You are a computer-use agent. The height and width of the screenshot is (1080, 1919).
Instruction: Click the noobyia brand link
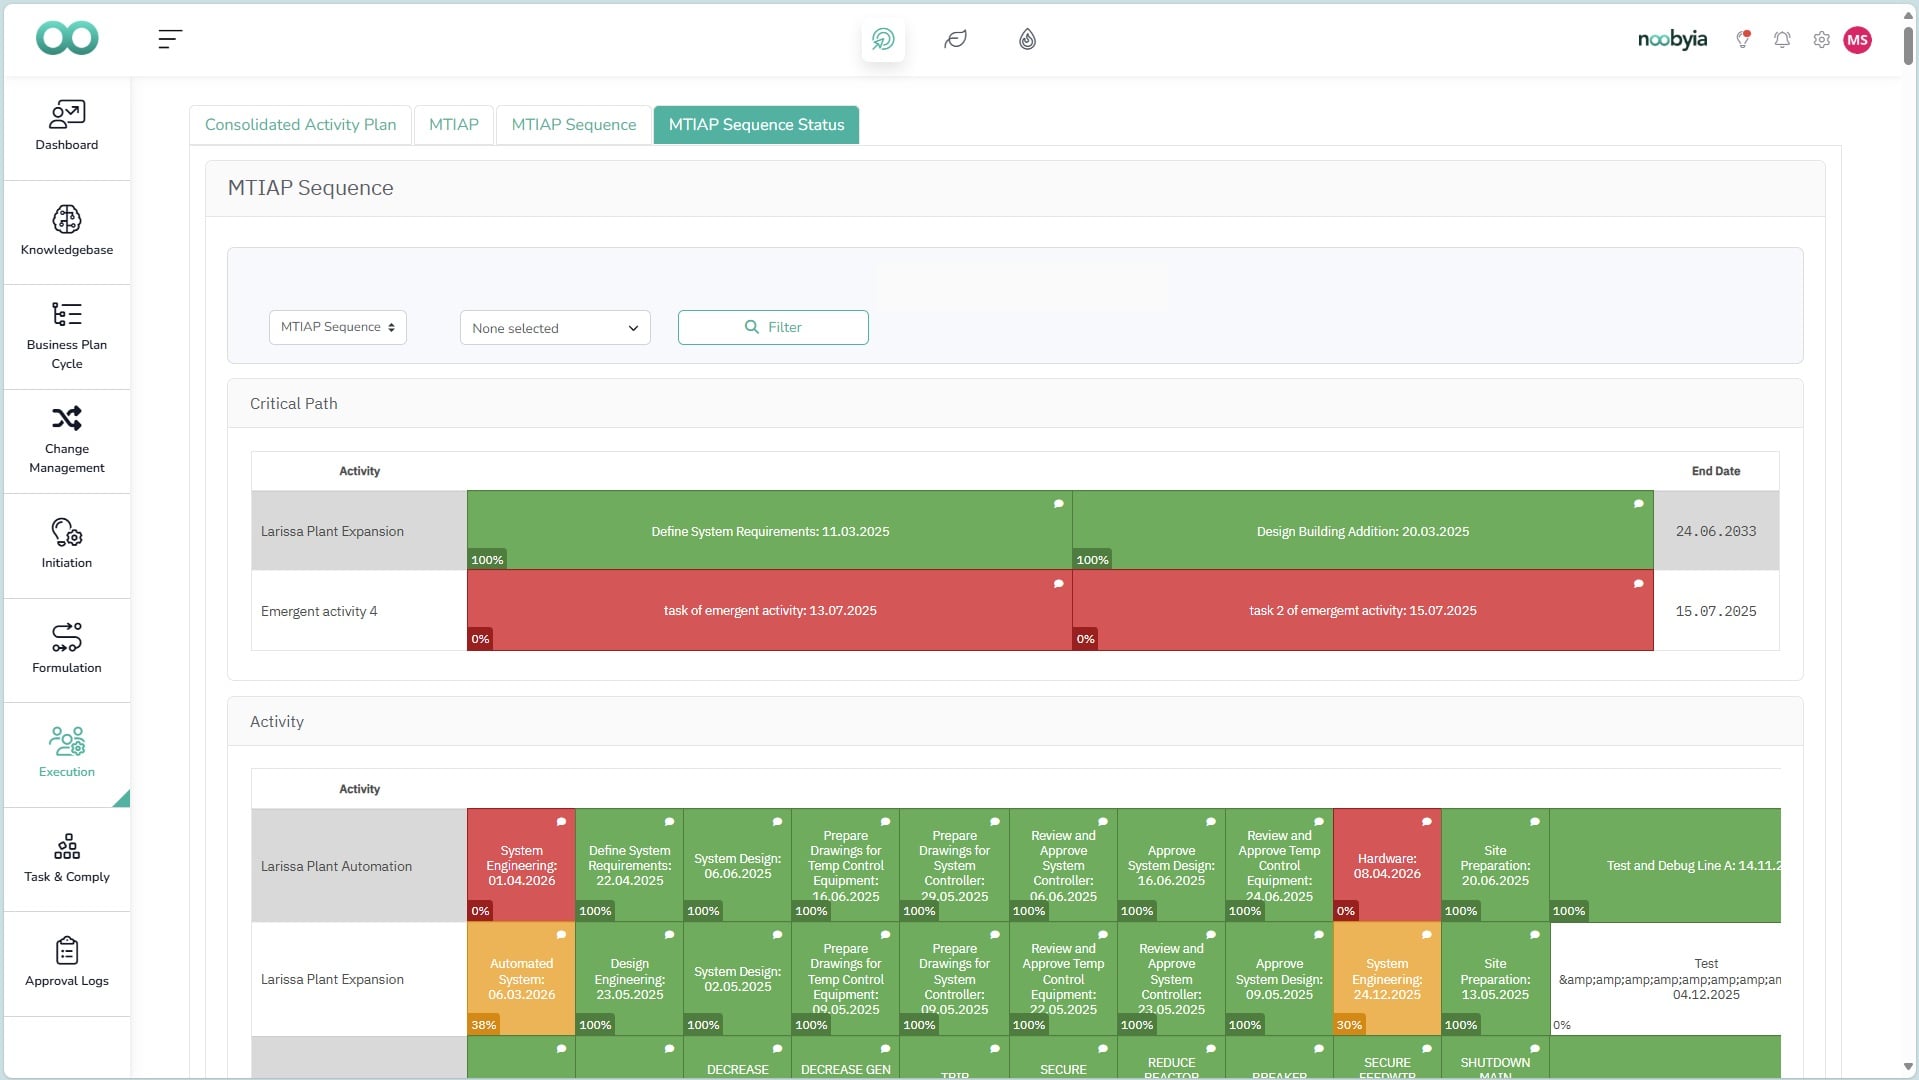1672,39
